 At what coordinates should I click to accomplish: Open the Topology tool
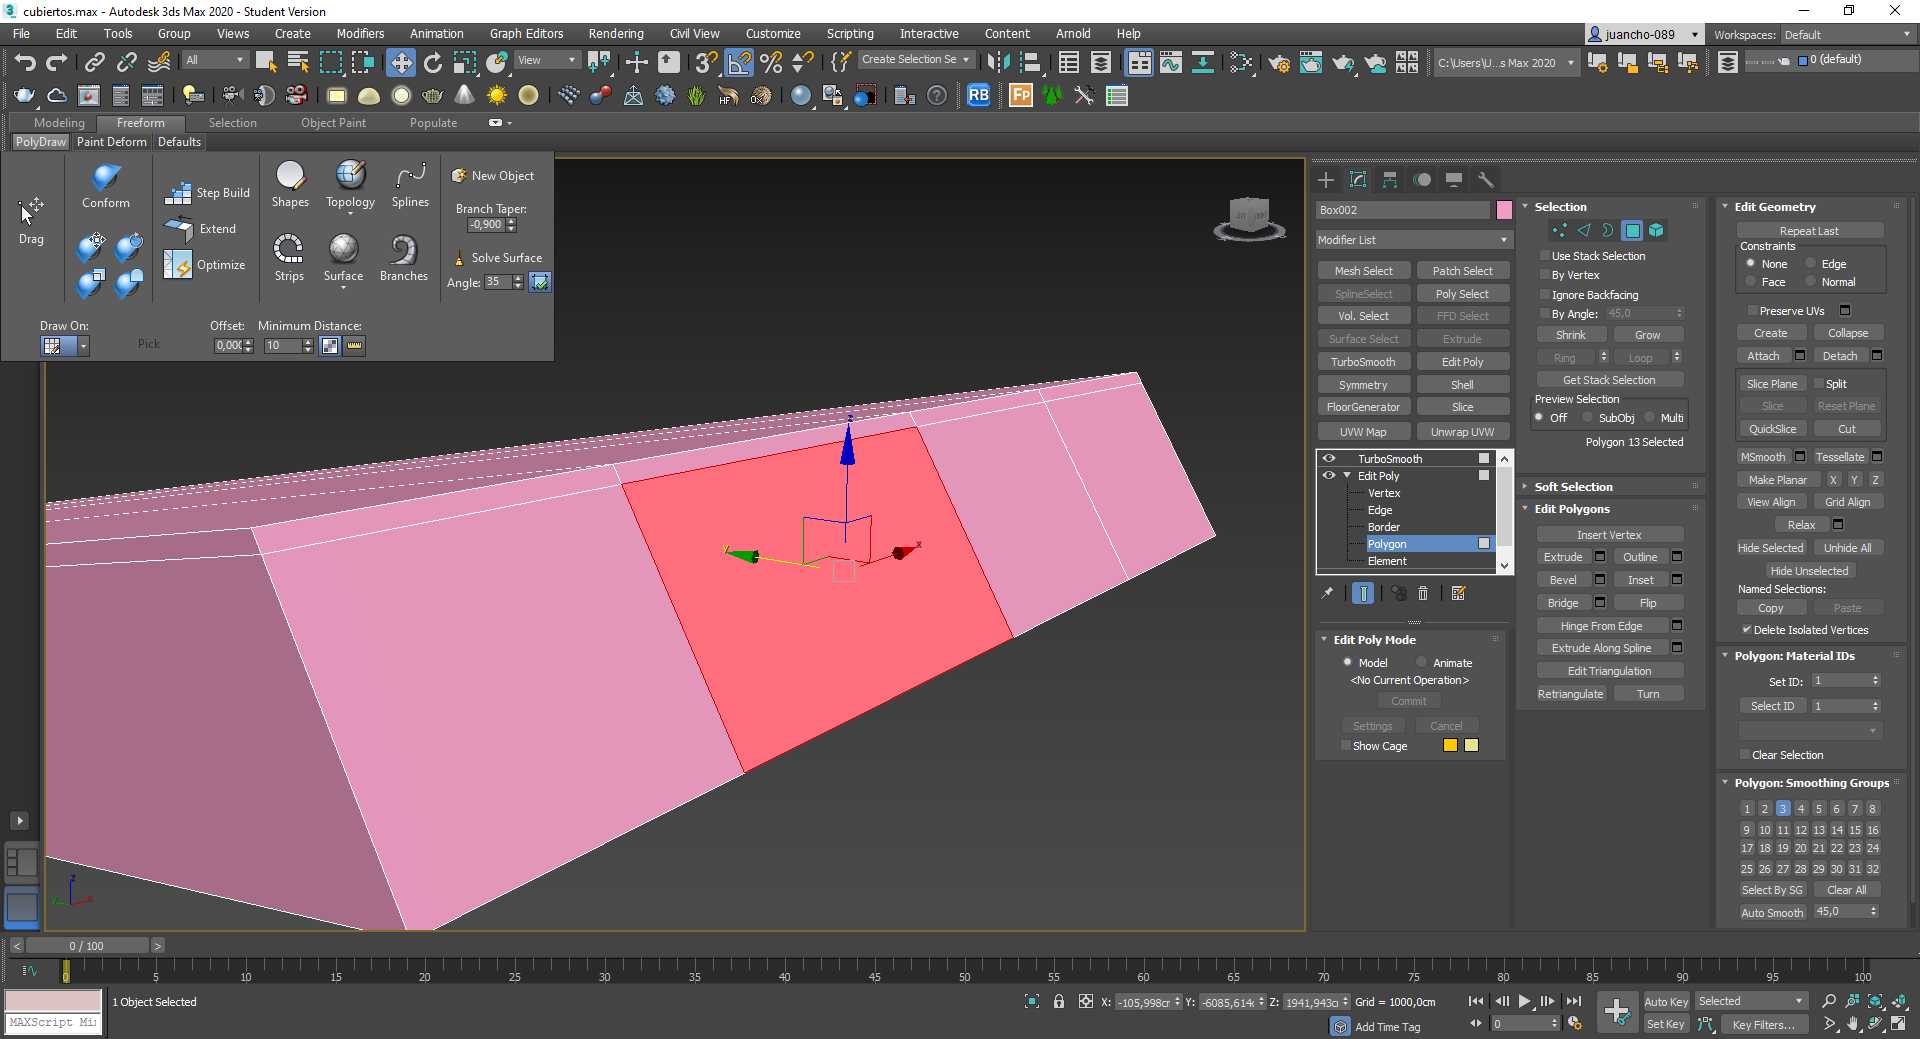350,185
